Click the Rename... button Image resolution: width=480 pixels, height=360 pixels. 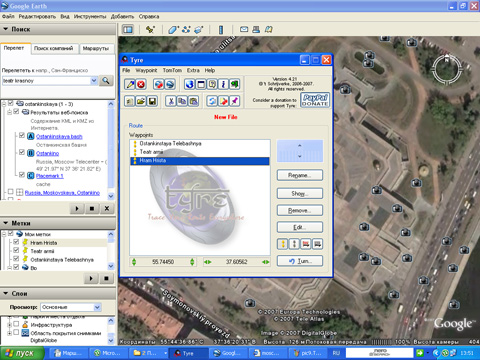click(300, 175)
